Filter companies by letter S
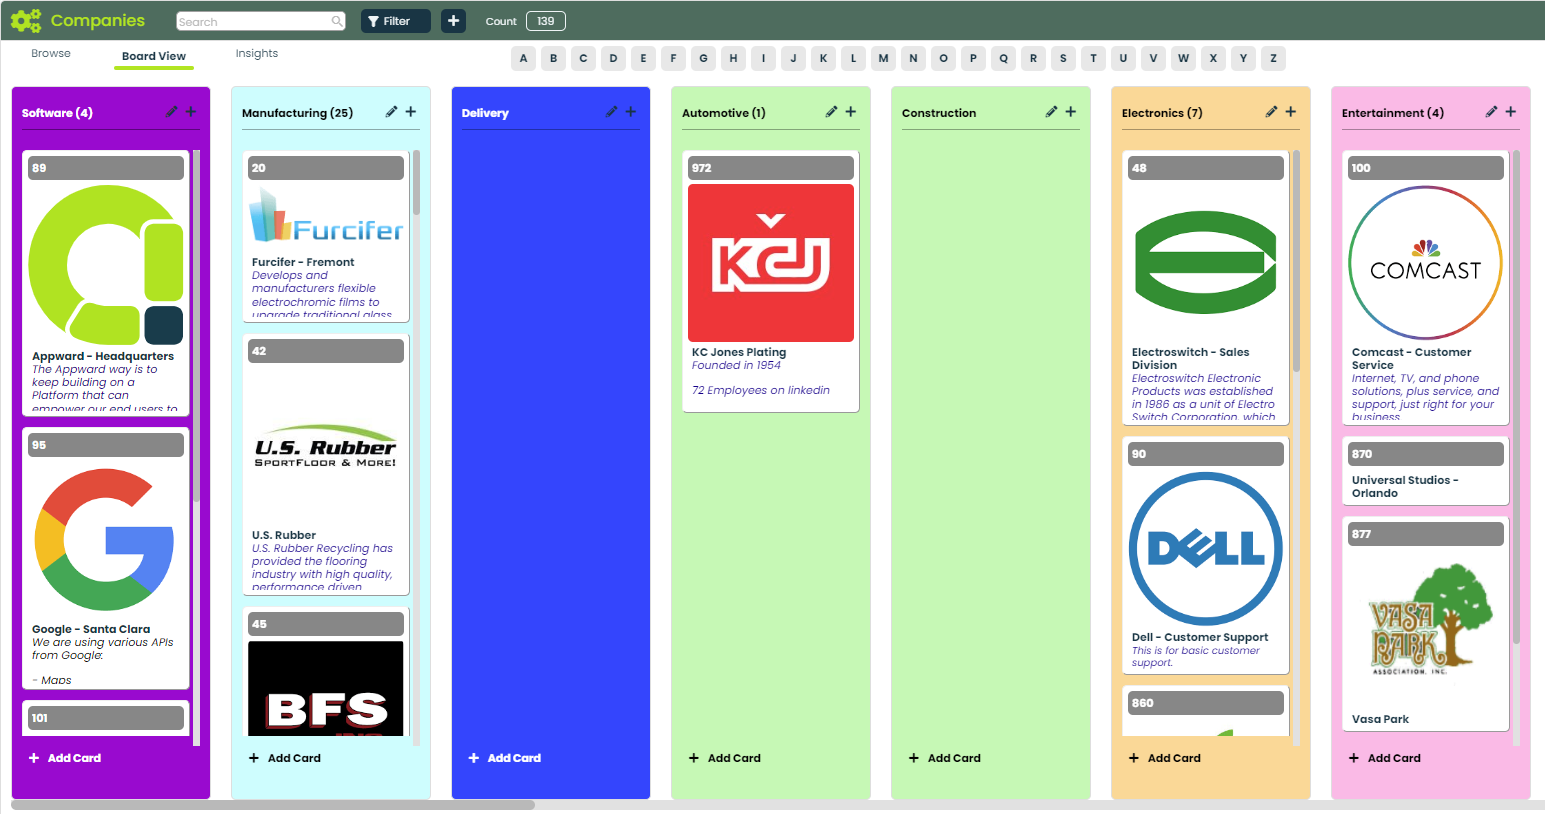 click(1063, 58)
